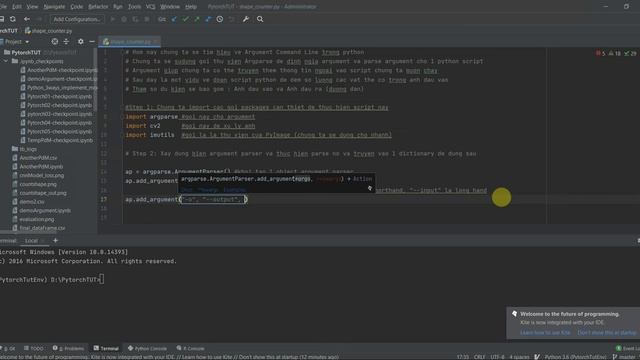Viewport: 640px width, 360px height.
Task: Open the Help menu
Action: coord(191,7)
